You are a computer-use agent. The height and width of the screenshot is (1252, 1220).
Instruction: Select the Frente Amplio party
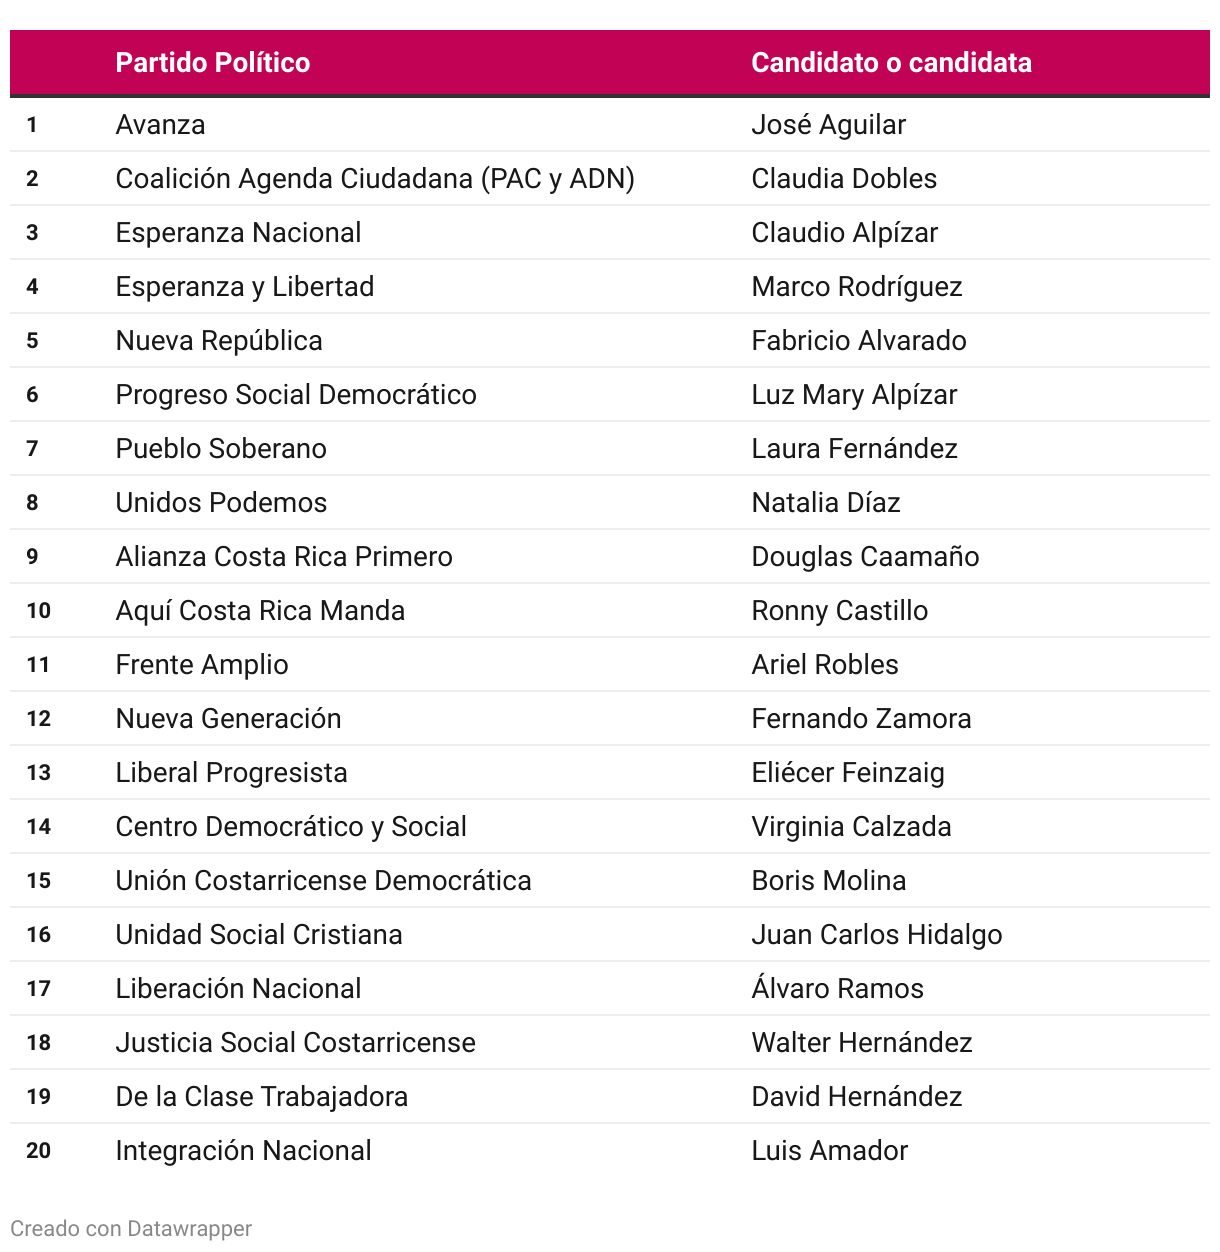[x=202, y=665]
